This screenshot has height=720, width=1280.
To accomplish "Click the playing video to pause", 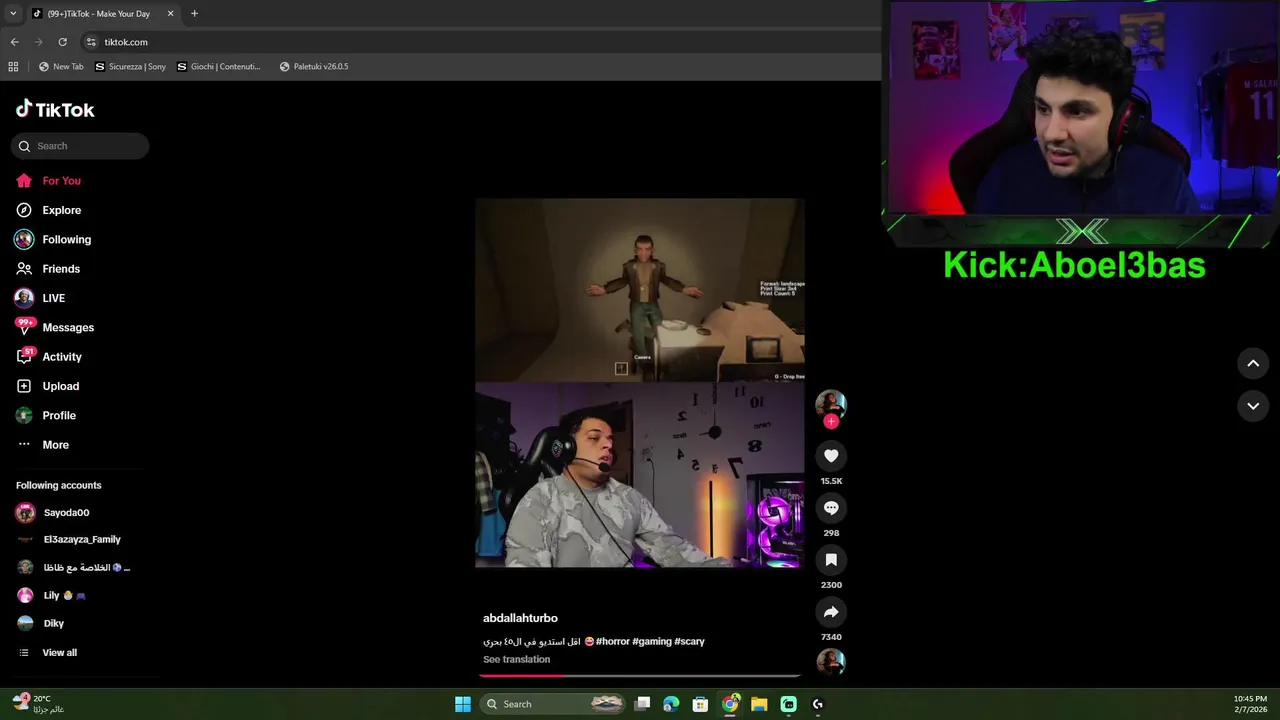I will pos(640,383).
